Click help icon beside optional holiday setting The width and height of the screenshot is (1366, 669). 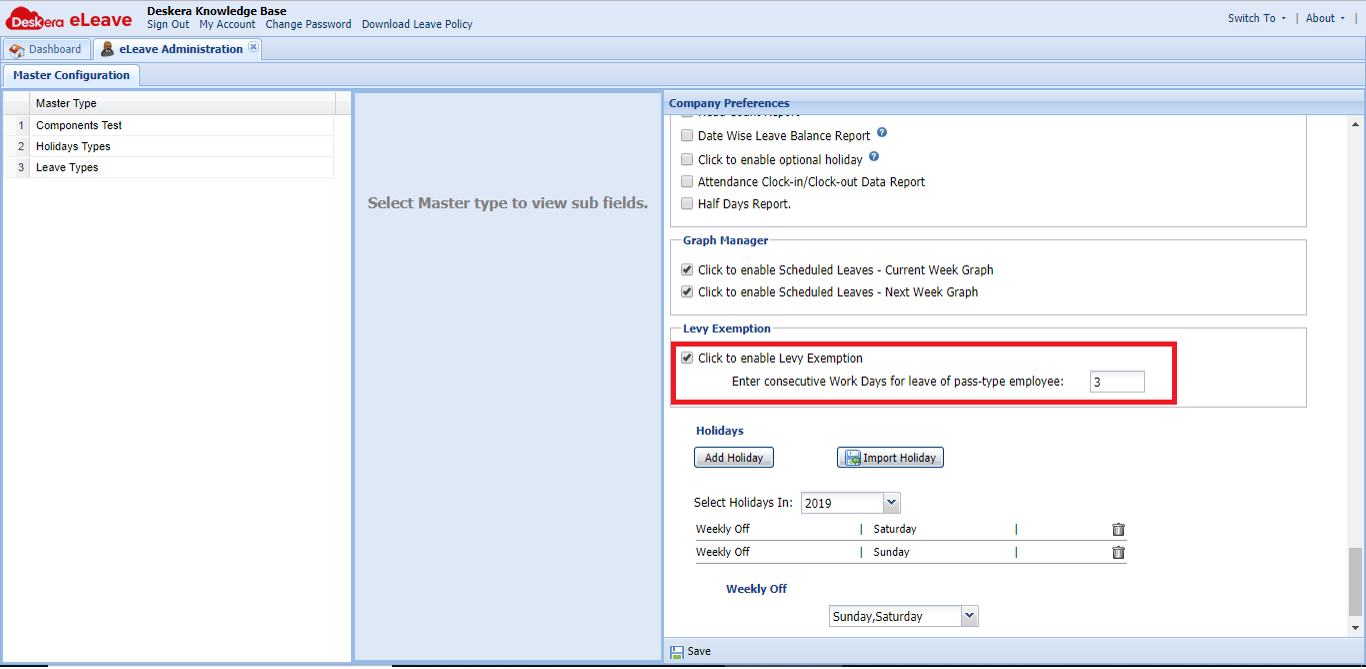tap(874, 157)
